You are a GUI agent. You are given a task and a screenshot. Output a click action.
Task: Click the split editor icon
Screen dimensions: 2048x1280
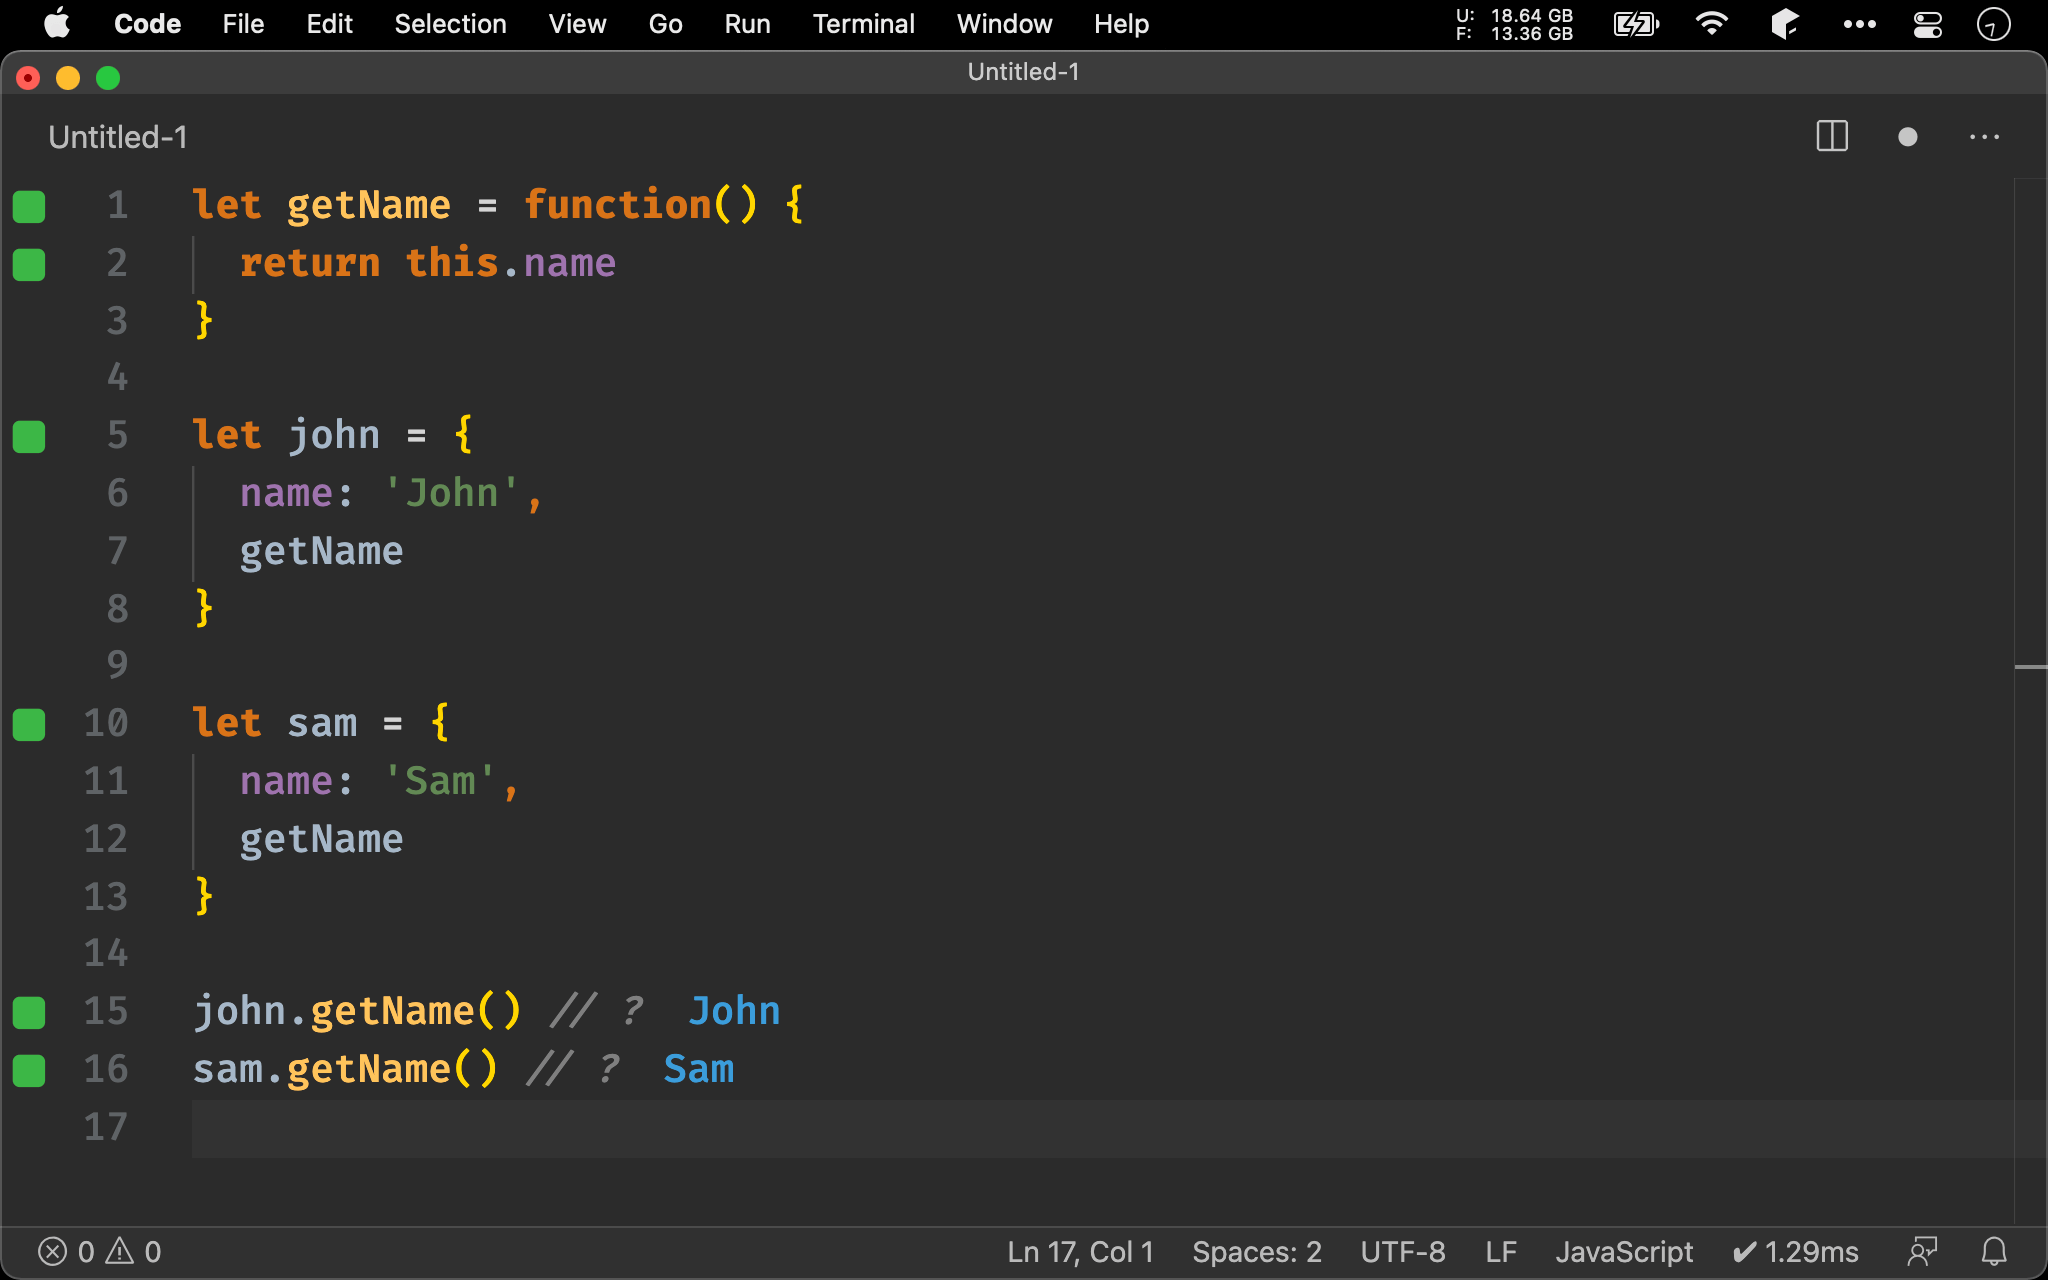(1833, 137)
